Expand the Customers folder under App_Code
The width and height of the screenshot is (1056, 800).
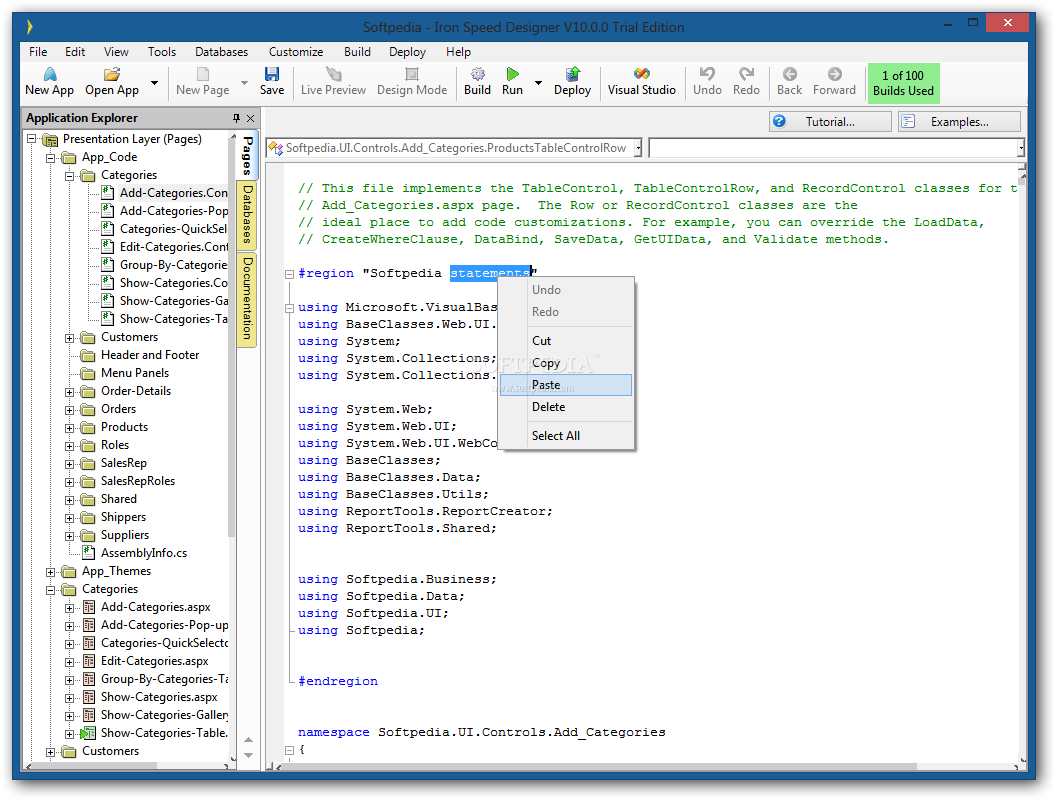point(69,338)
